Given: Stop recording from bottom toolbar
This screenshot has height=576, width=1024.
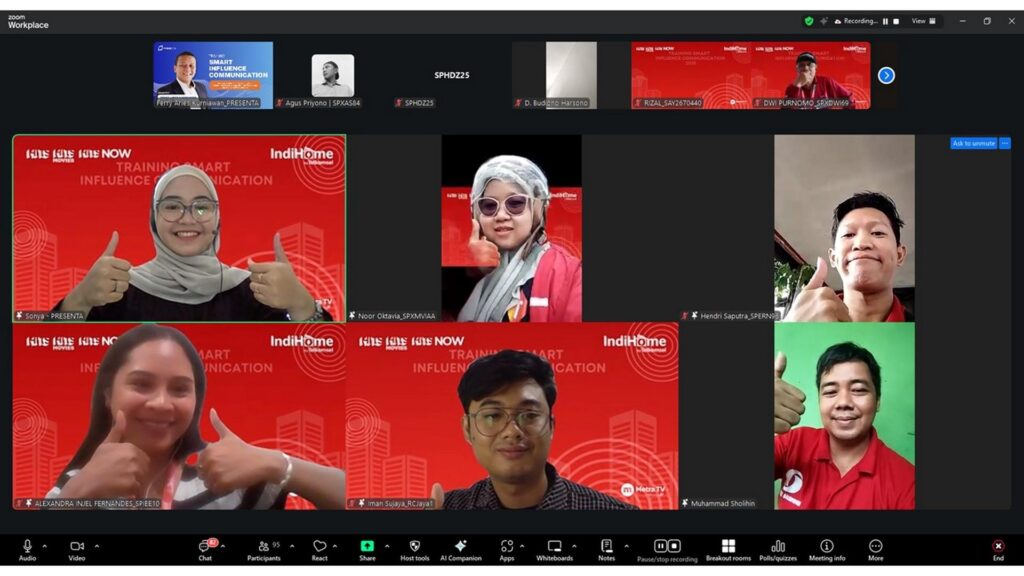Looking at the screenshot, I should (x=675, y=545).
